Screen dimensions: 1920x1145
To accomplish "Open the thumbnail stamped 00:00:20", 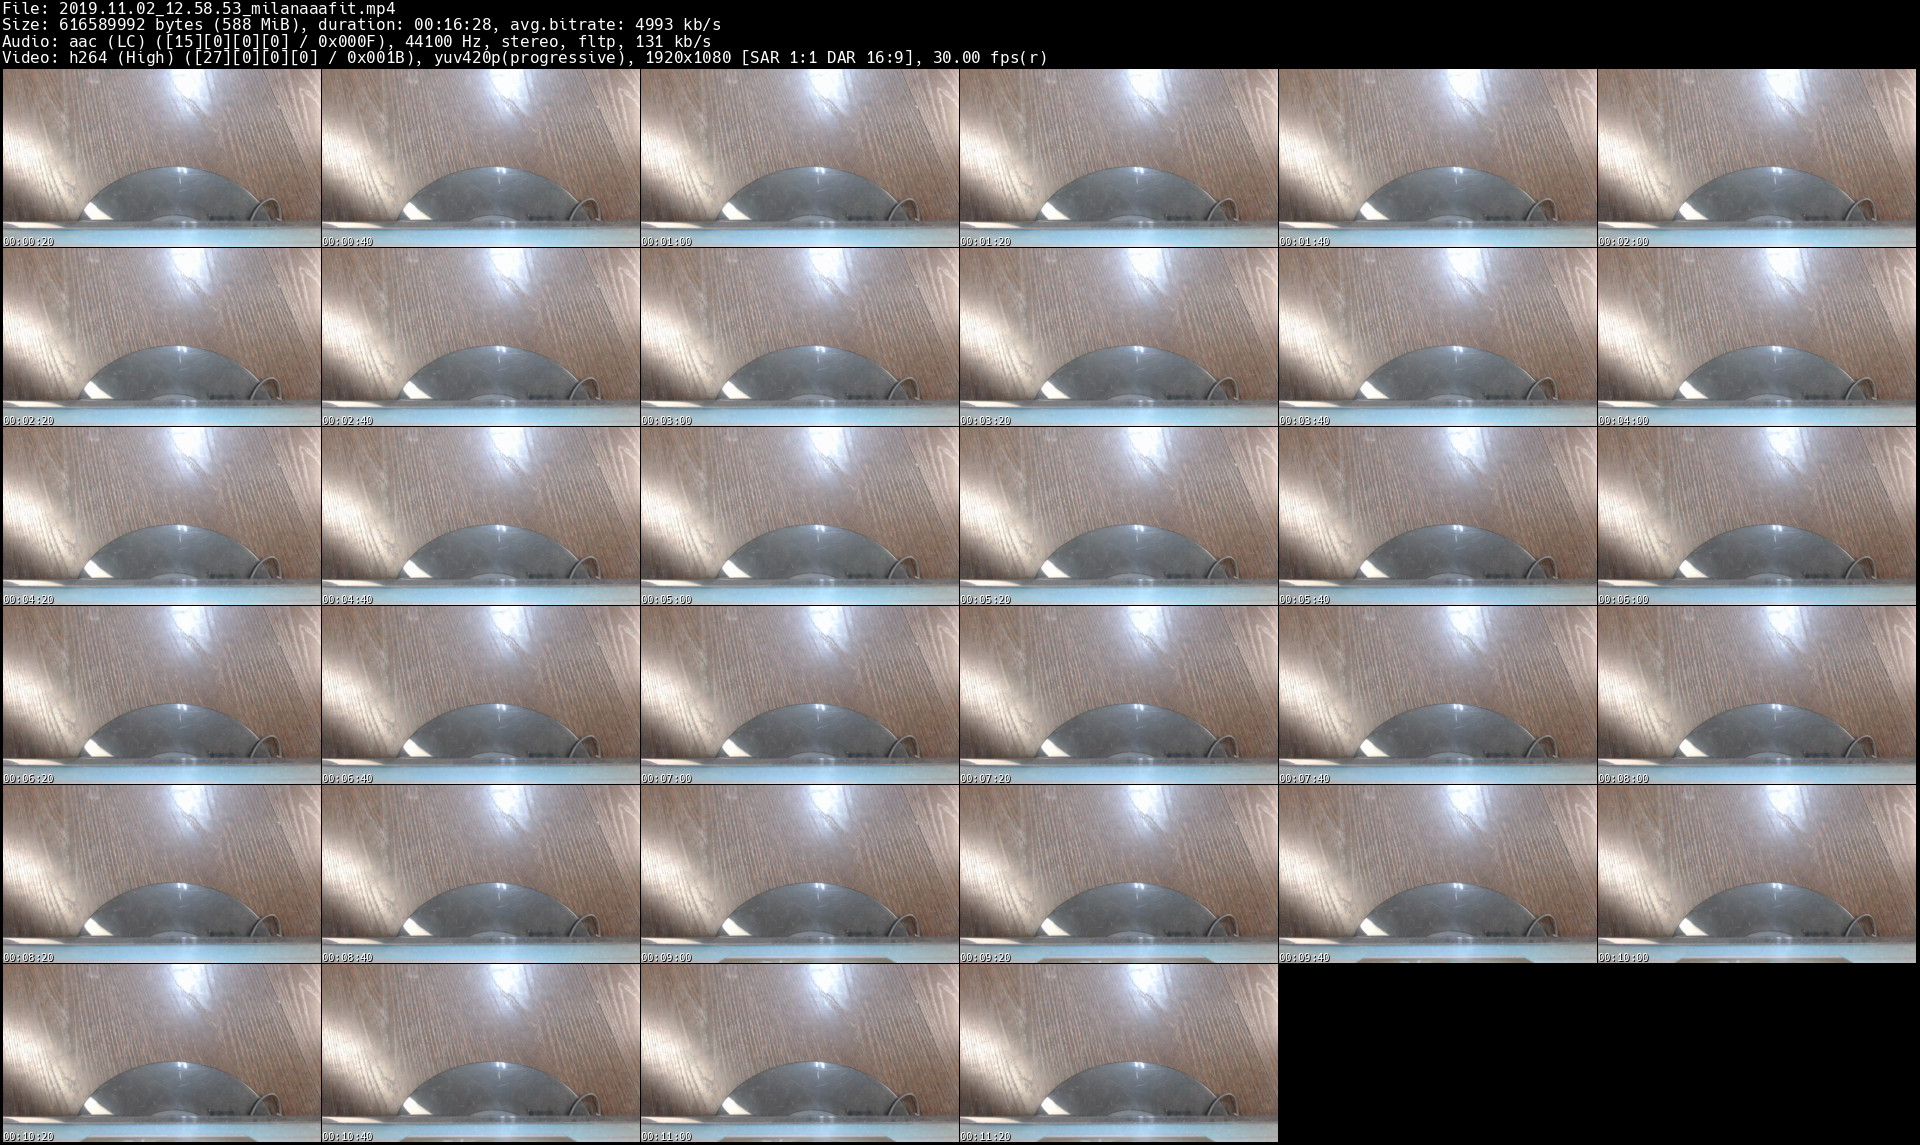I will (161, 158).
